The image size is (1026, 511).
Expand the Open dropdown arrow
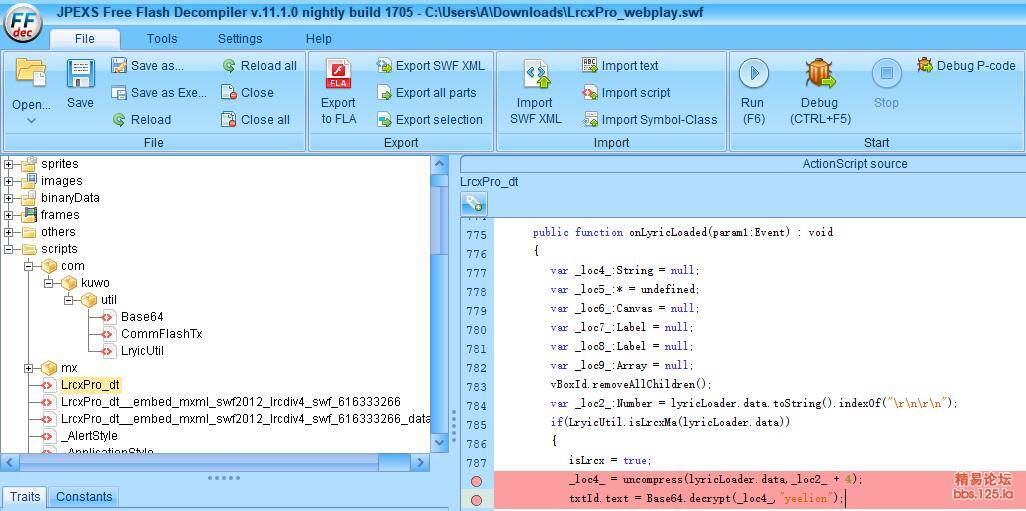[x=31, y=120]
